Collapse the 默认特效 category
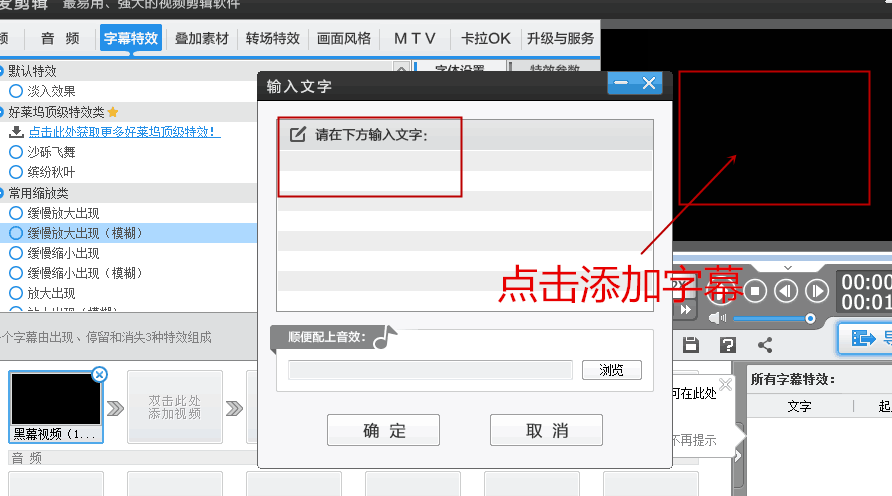 (2, 71)
